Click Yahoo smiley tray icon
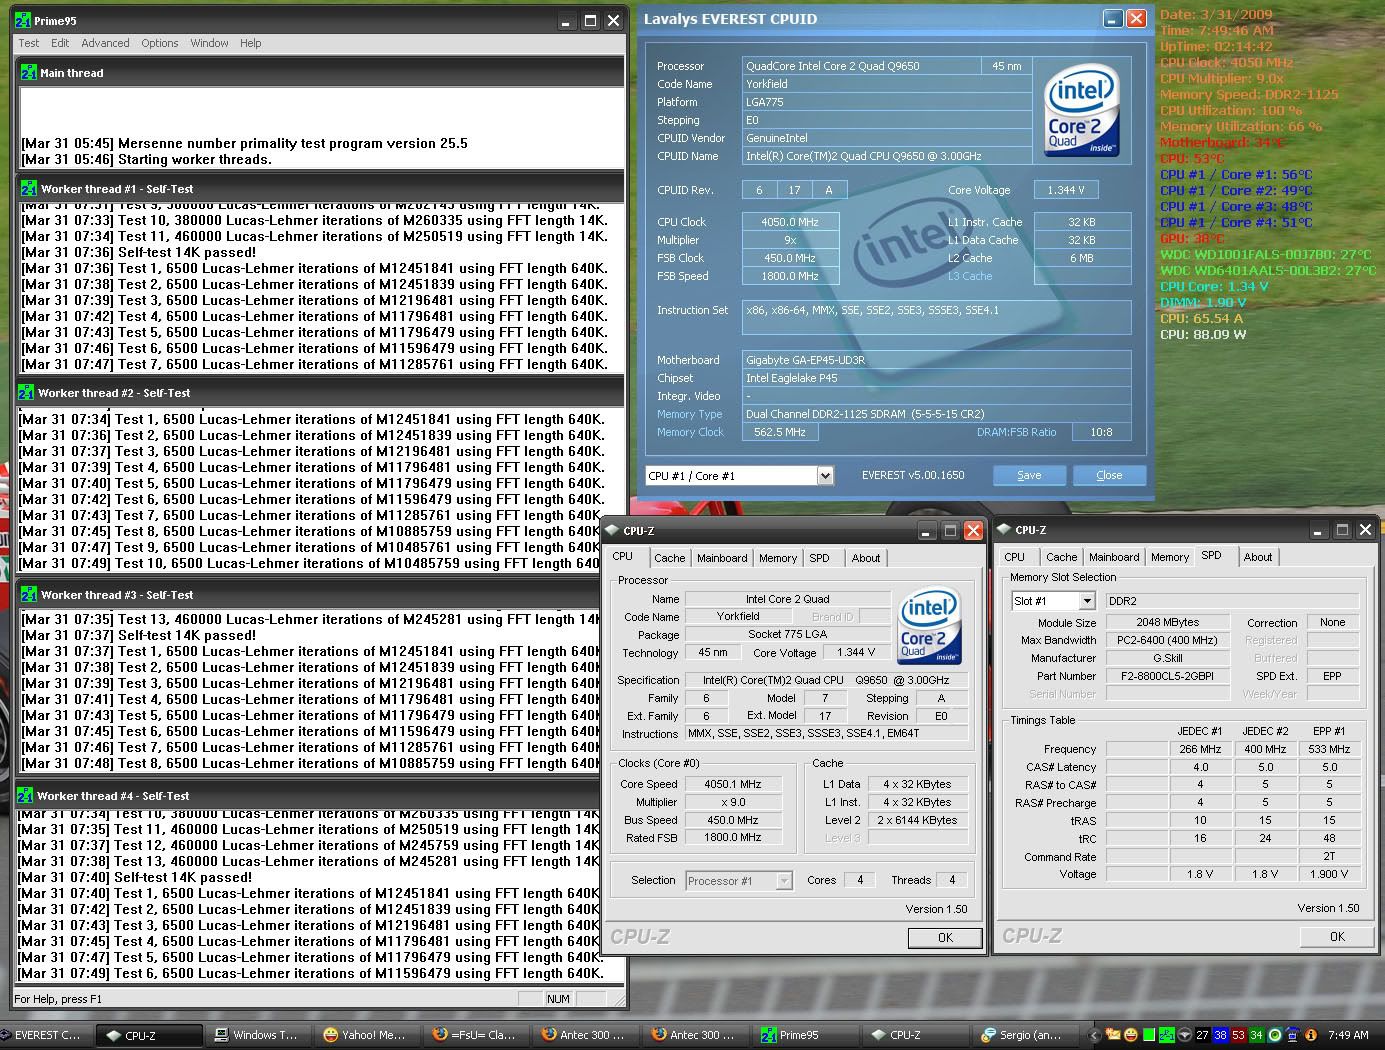The height and width of the screenshot is (1050, 1385). 1130,1035
